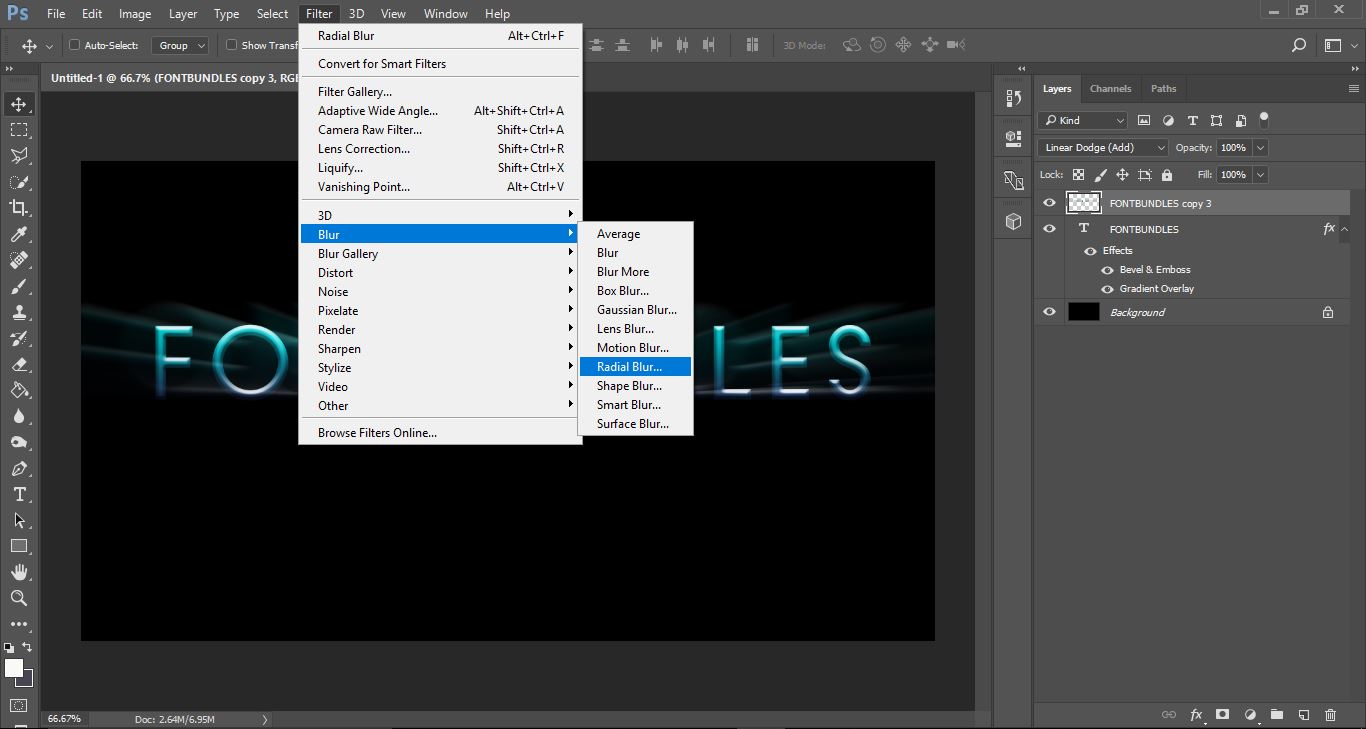The height and width of the screenshot is (729, 1366).
Task: Select the Path Selection tool
Action: [x=18, y=520]
